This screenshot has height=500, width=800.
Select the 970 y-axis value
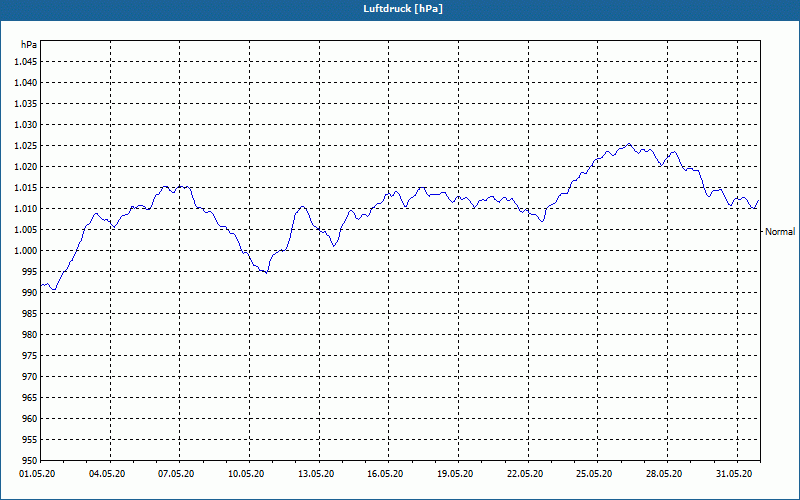[x=30, y=377]
